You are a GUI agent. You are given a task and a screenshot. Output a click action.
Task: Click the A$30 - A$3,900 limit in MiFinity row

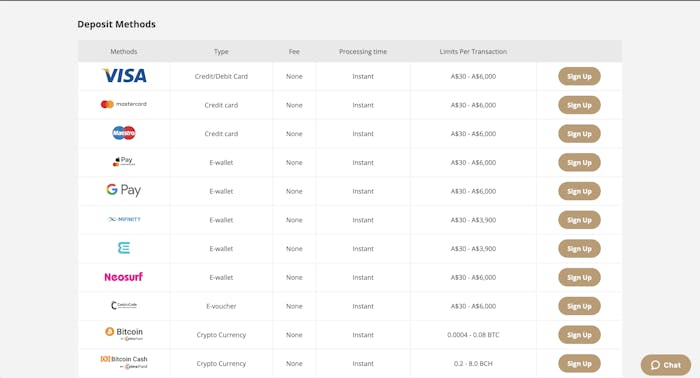pyautogui.click(x=473, y=220)
